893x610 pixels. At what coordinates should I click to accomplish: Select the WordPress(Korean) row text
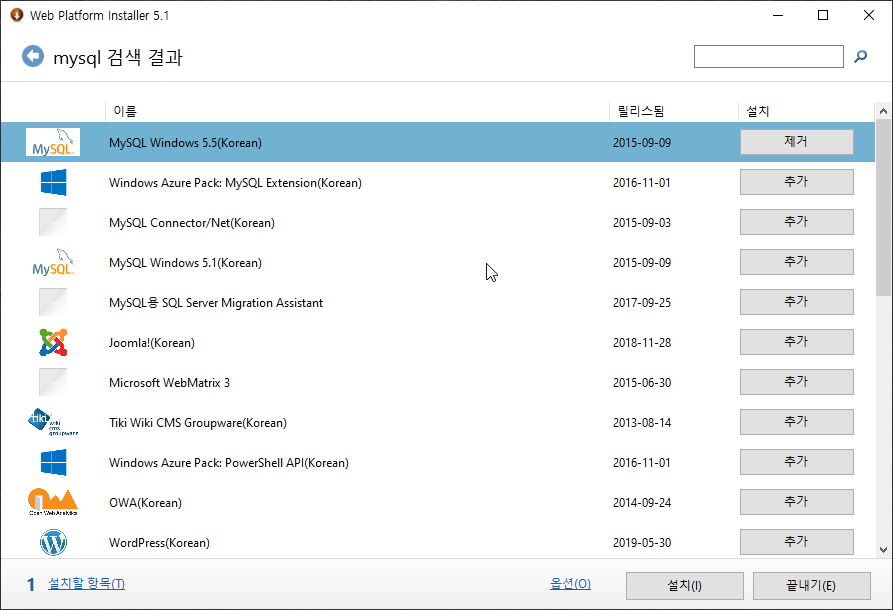159,543
